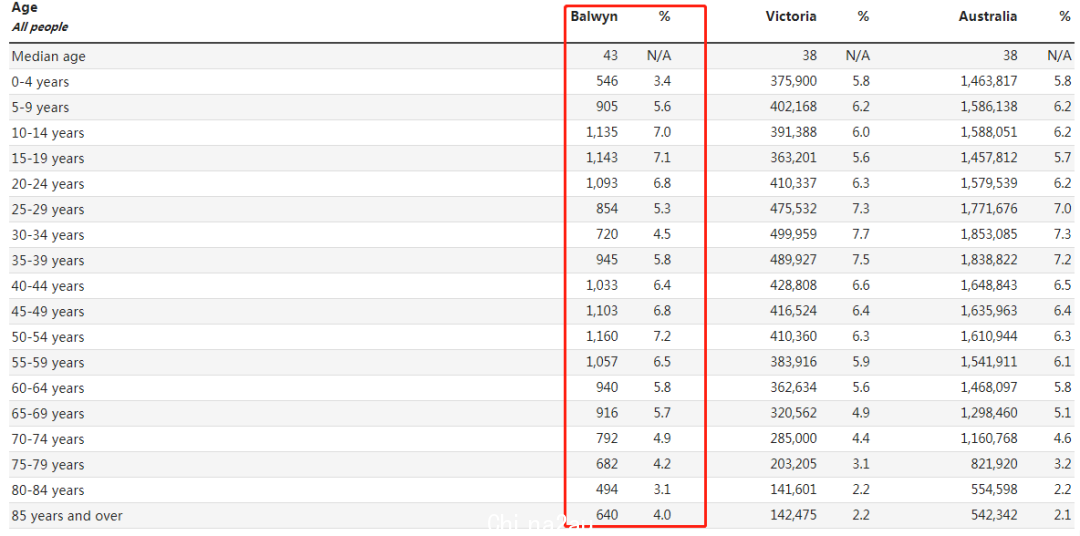
Task: Click the Australia column header
Action: click(x=988, y=17)
